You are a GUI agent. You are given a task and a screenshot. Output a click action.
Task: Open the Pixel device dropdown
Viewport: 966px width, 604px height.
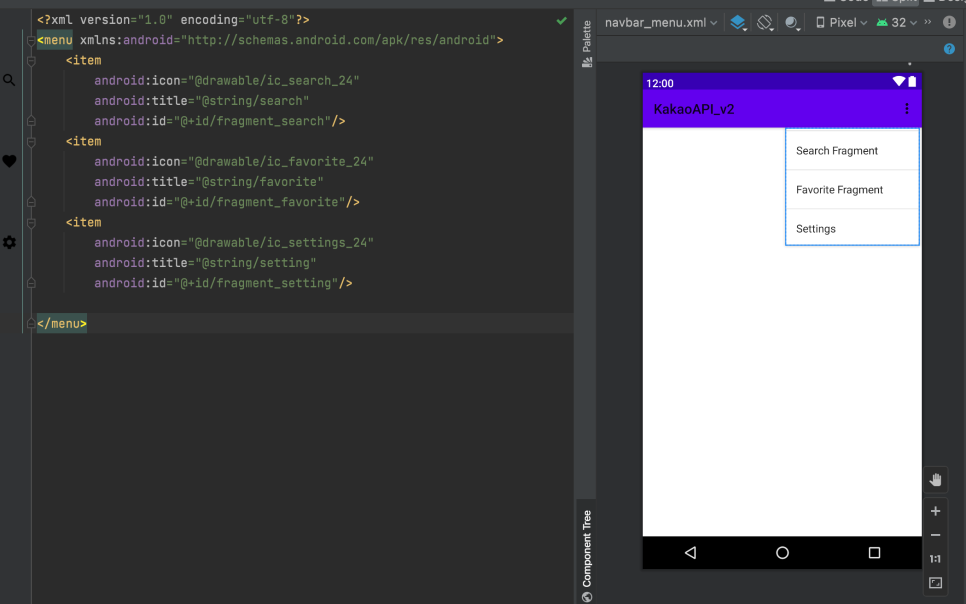tap(842, 23)
